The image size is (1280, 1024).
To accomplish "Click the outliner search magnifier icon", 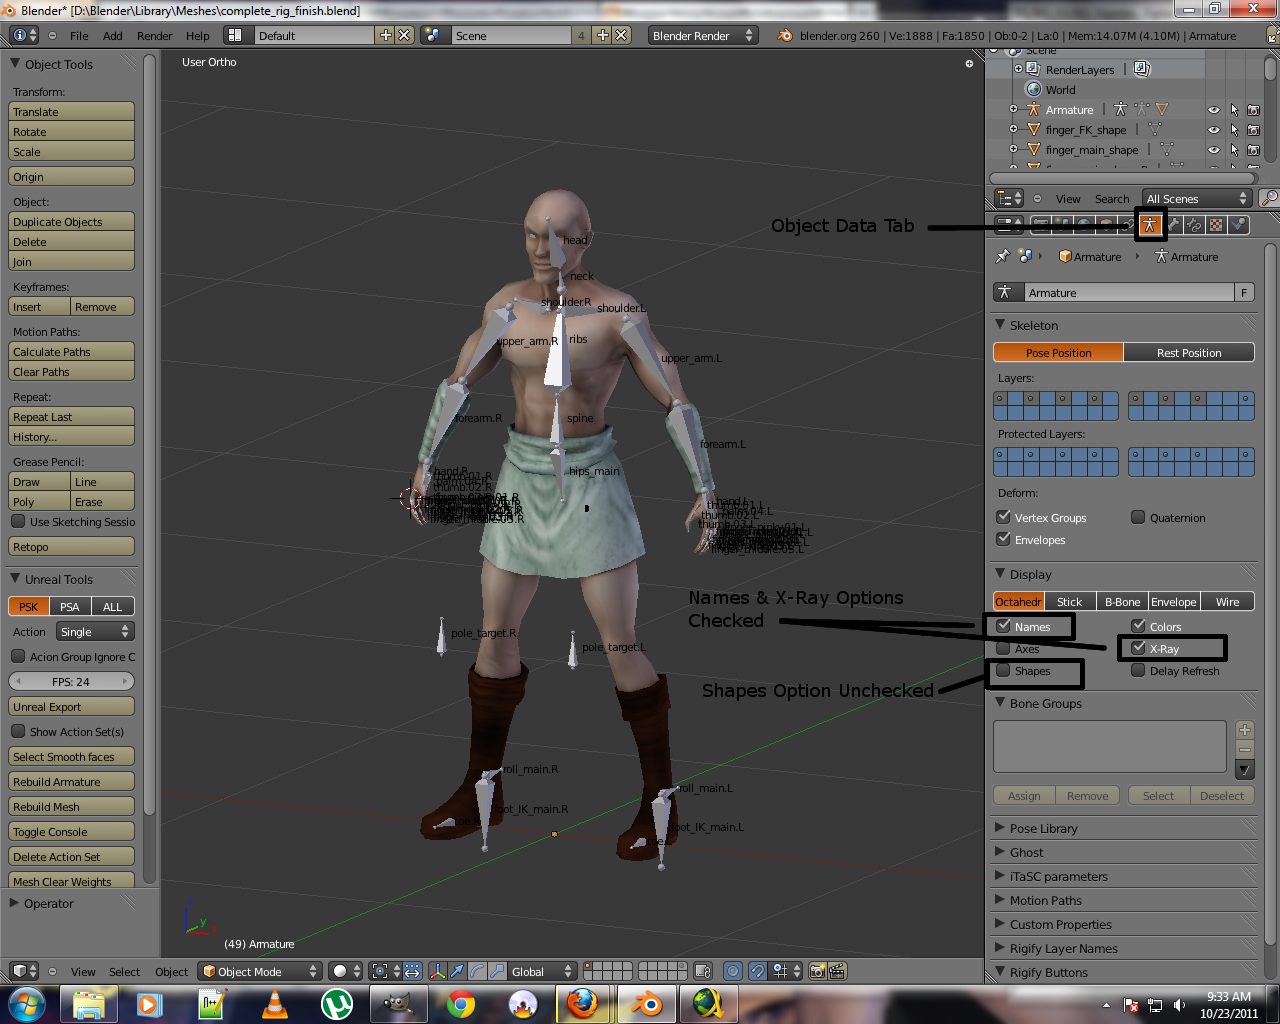I will coord(1269,198).
